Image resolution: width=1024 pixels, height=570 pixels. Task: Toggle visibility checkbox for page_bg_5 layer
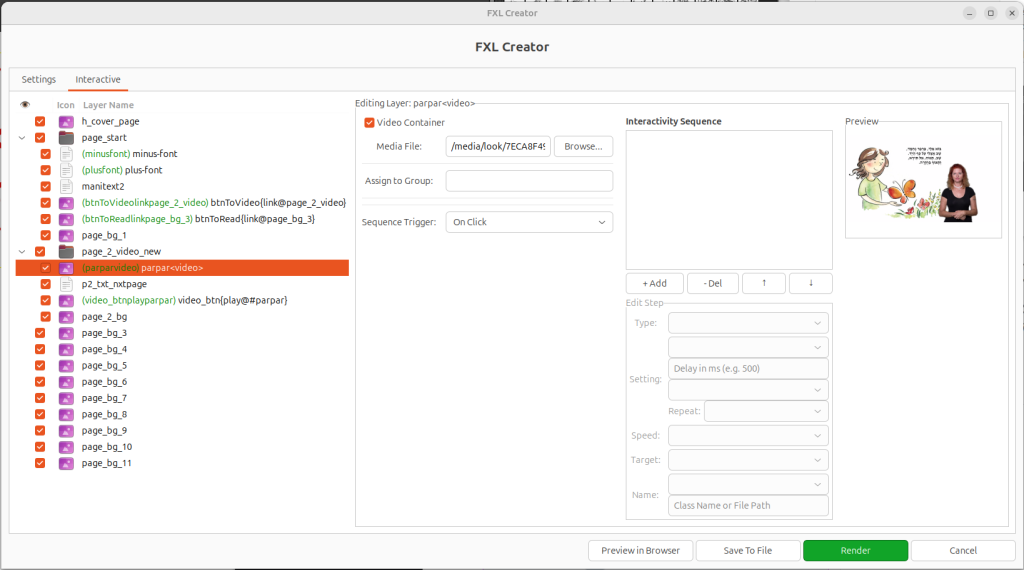click(40, 365)
